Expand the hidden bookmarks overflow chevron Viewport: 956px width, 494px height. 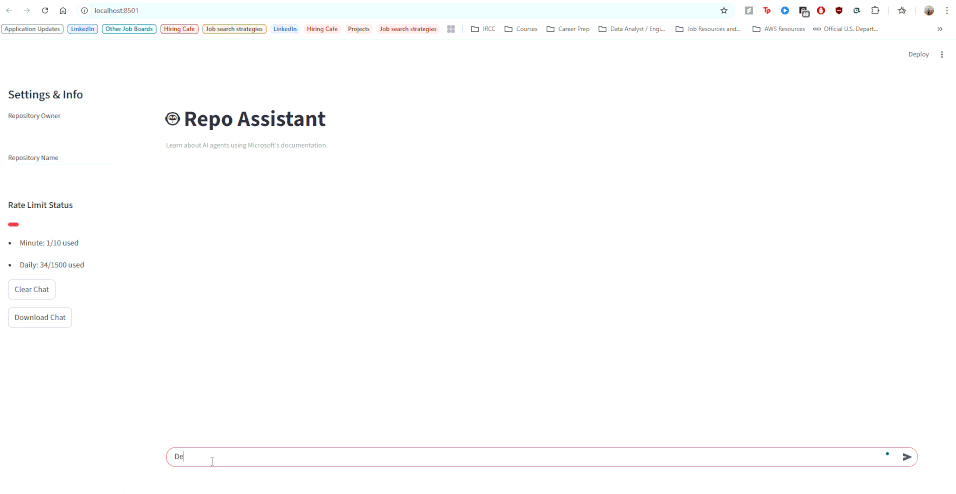[939, 29]
